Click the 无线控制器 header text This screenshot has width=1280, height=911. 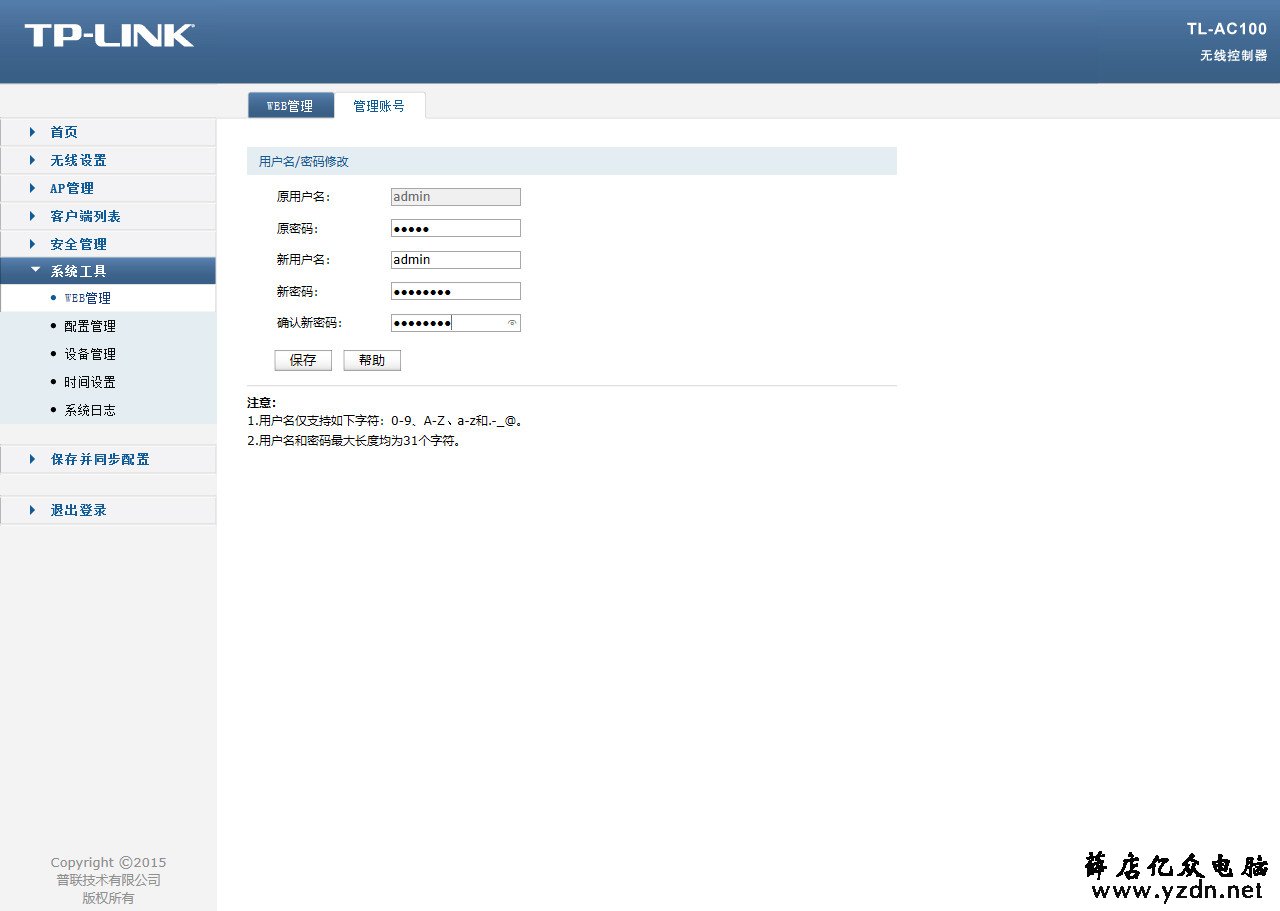1234,56
